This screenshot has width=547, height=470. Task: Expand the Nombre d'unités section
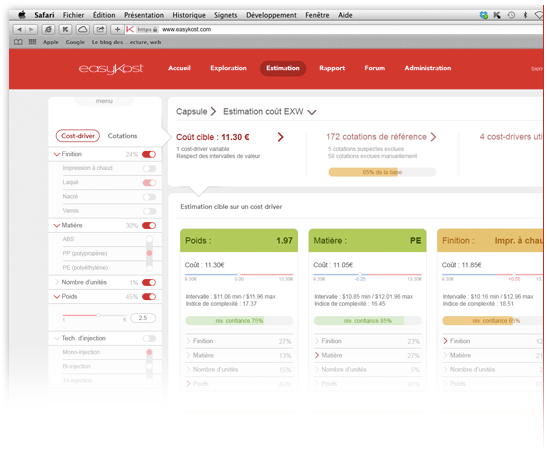click(57, 282)
